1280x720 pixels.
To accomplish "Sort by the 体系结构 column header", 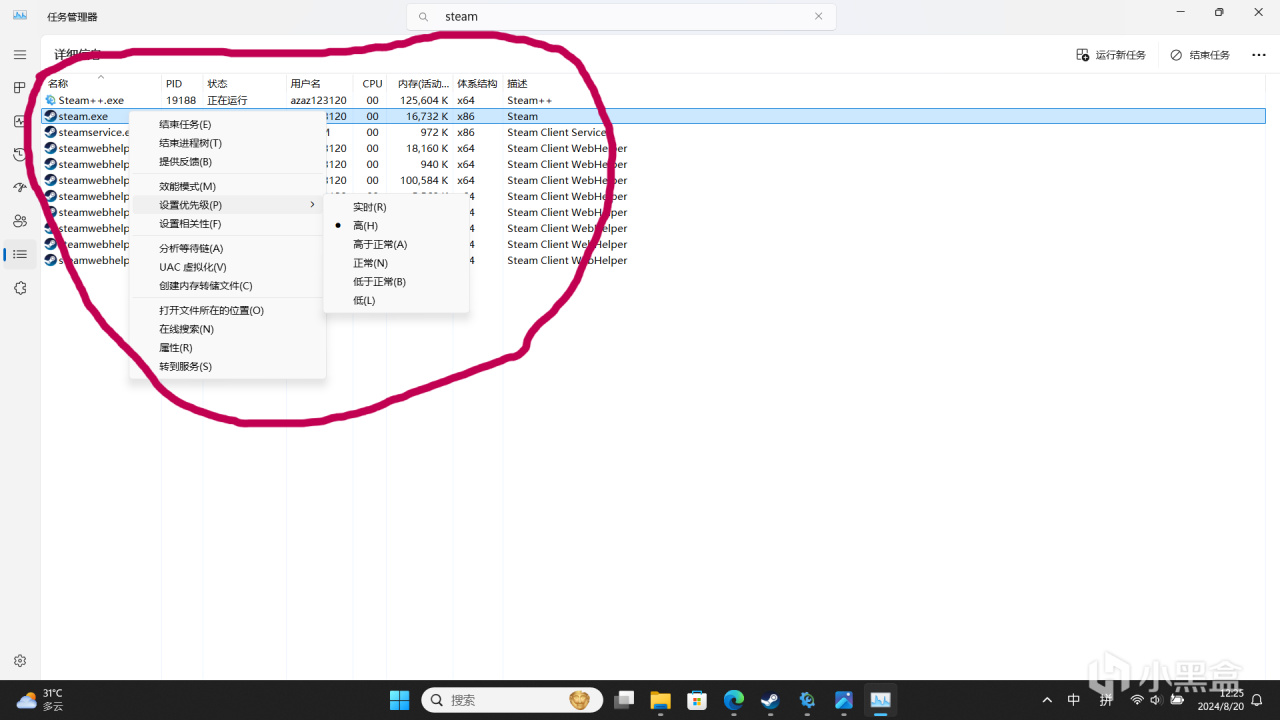I will click(477, 84).
